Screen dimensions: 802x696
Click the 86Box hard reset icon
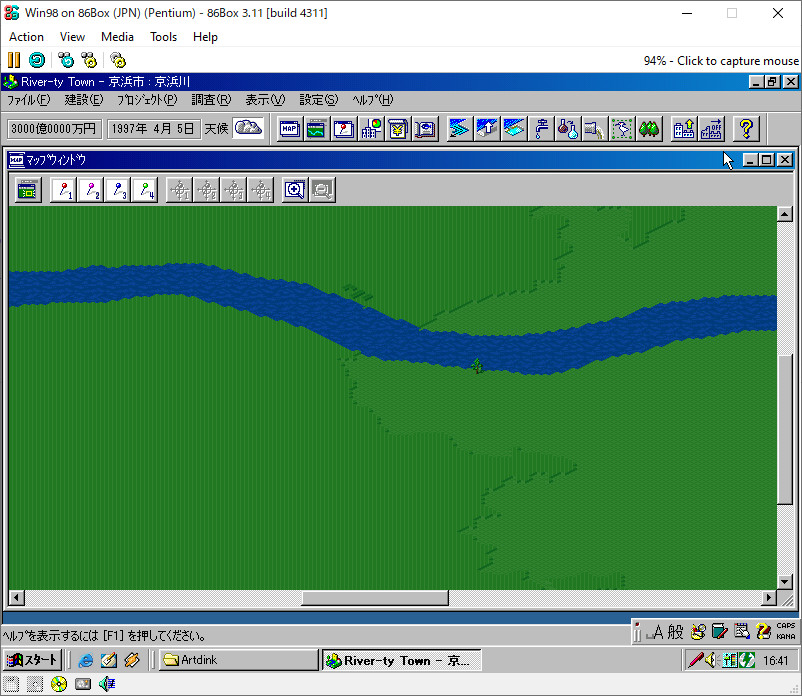point(37,60)
